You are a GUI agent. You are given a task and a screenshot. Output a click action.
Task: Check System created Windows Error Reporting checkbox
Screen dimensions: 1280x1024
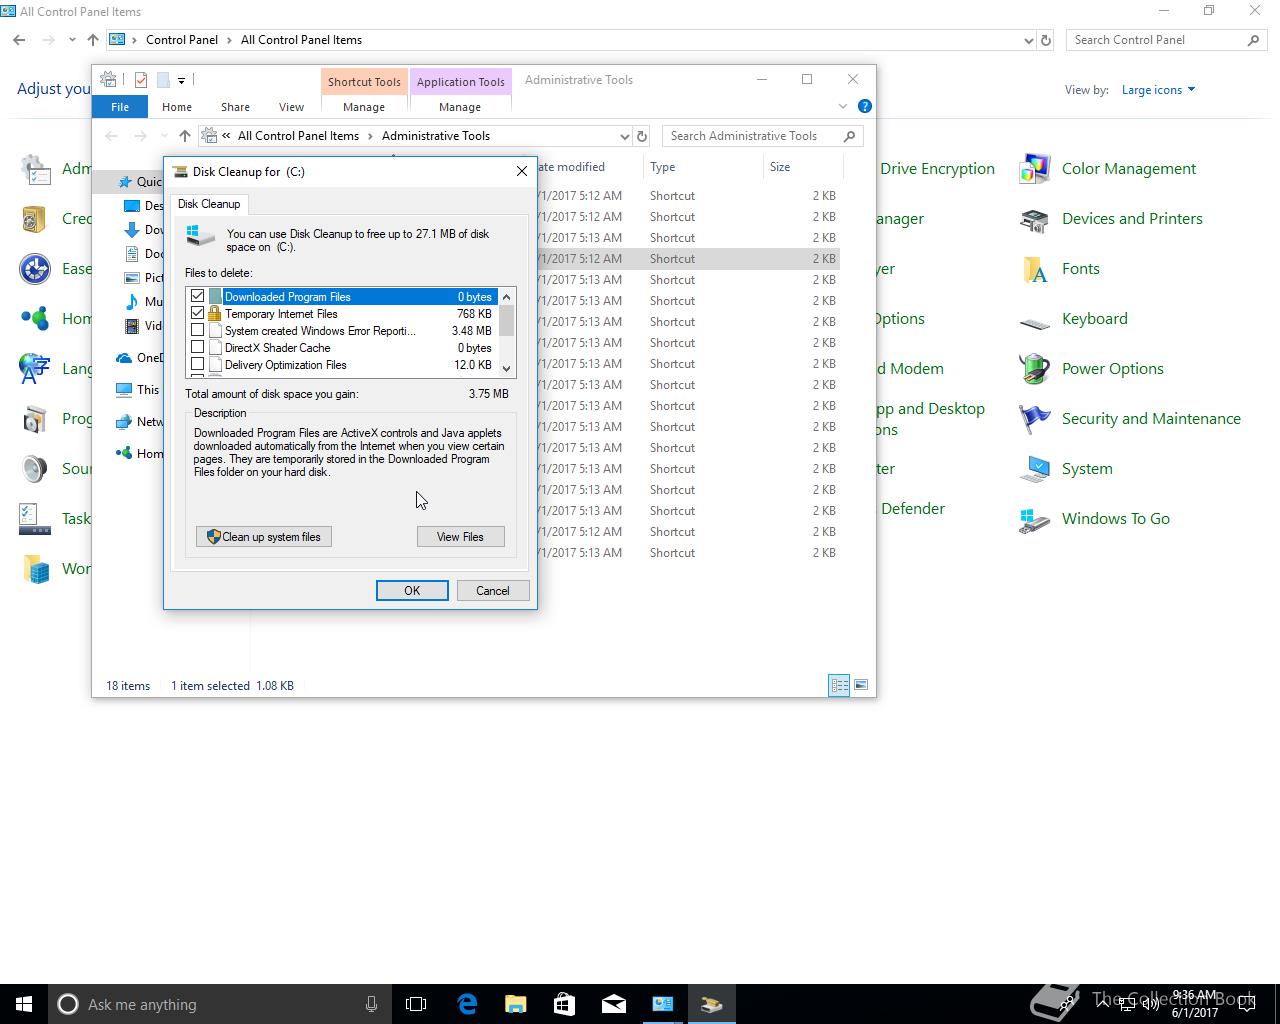point(197,330)
